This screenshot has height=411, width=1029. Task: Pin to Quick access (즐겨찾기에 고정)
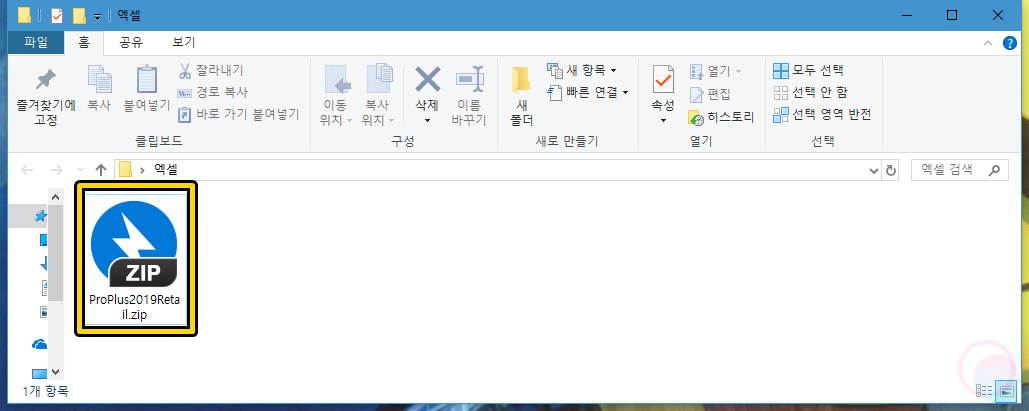(46, 97)
